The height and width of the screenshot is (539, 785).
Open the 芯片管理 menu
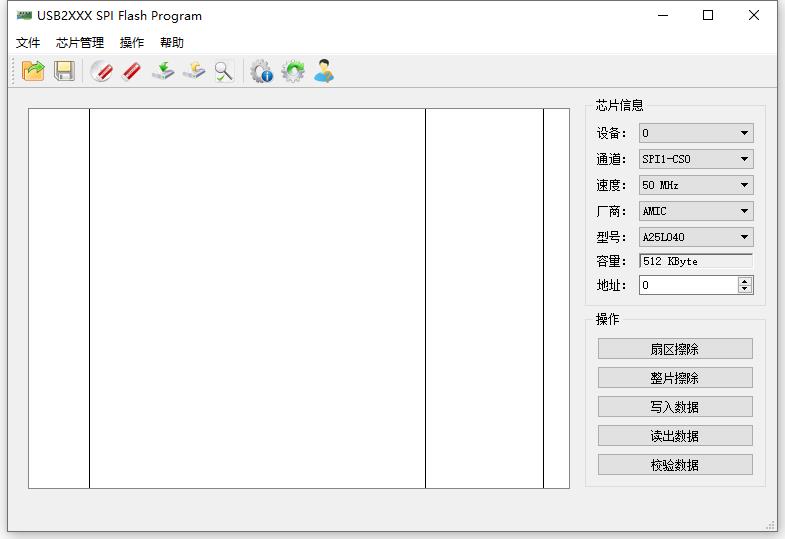80,43
